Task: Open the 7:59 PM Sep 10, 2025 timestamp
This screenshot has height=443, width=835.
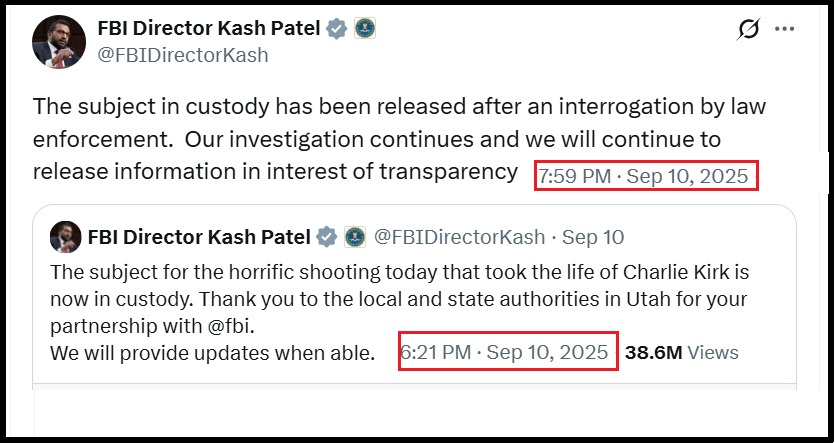Action: (644, 176)
